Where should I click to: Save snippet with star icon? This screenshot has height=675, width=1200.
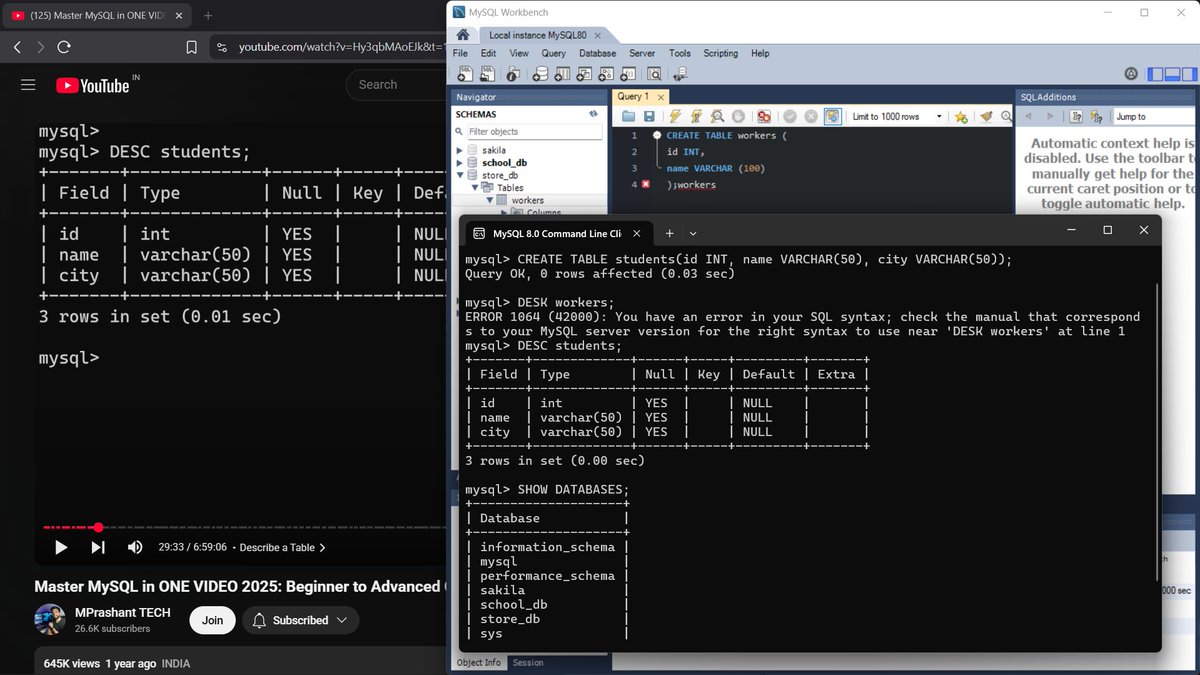pyautogui.click(x=961, y=117)
